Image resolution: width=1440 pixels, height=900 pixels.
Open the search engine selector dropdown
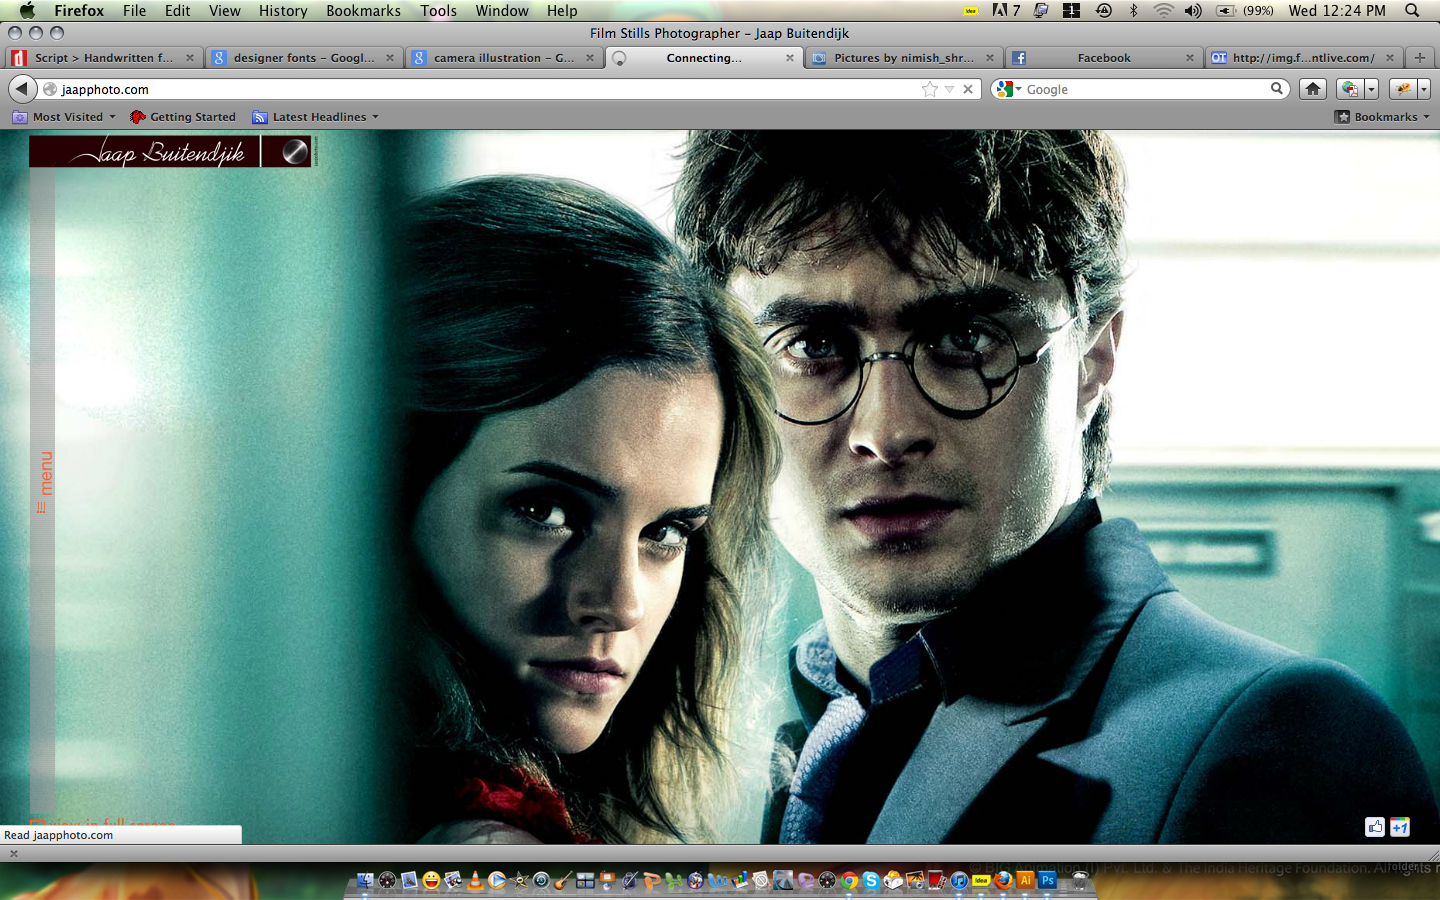point(1009,89)
